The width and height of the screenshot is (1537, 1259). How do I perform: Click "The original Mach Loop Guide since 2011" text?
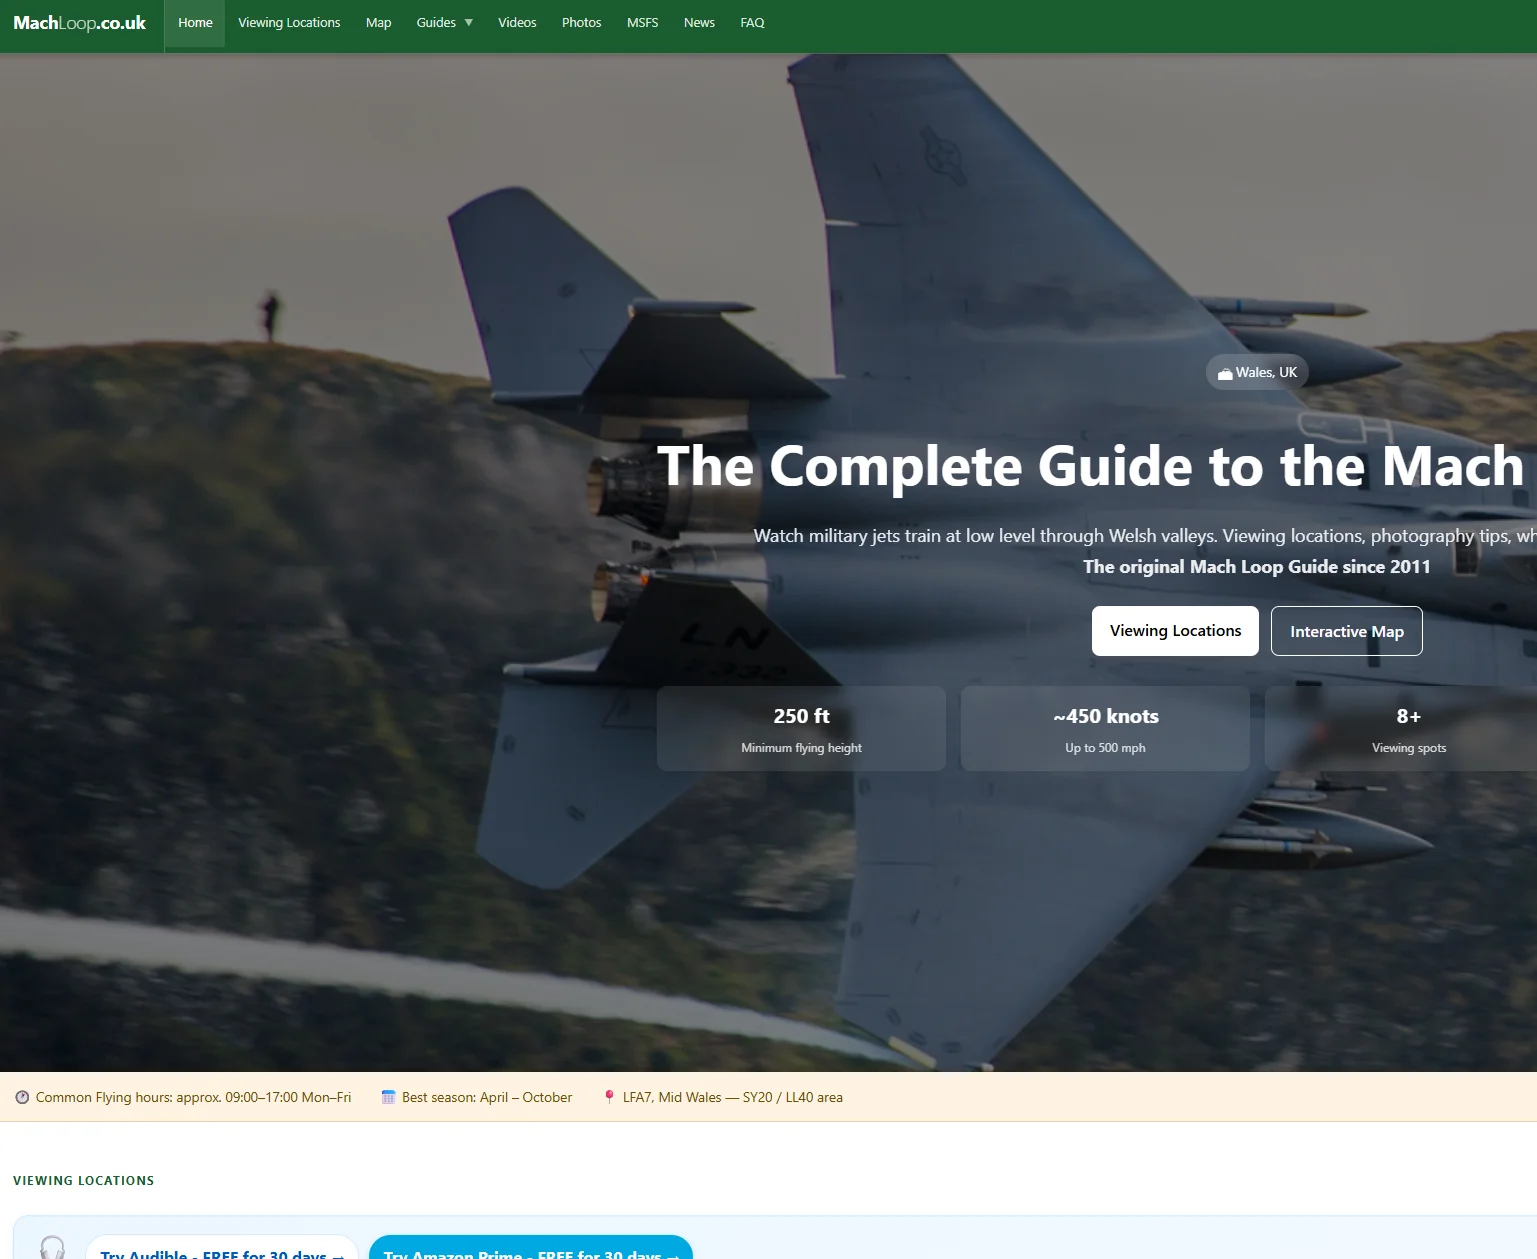coord(1257,567)
